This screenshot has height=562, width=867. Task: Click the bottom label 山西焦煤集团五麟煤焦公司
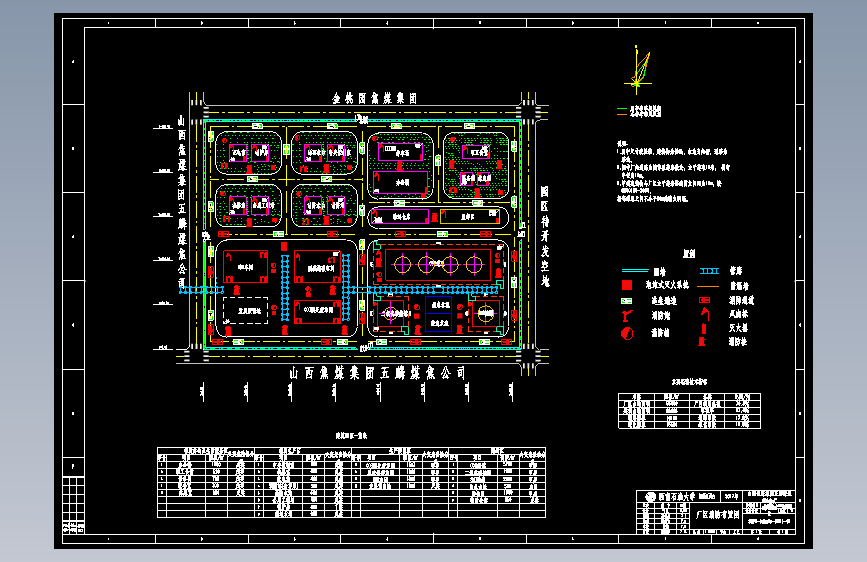pos(377,373)
